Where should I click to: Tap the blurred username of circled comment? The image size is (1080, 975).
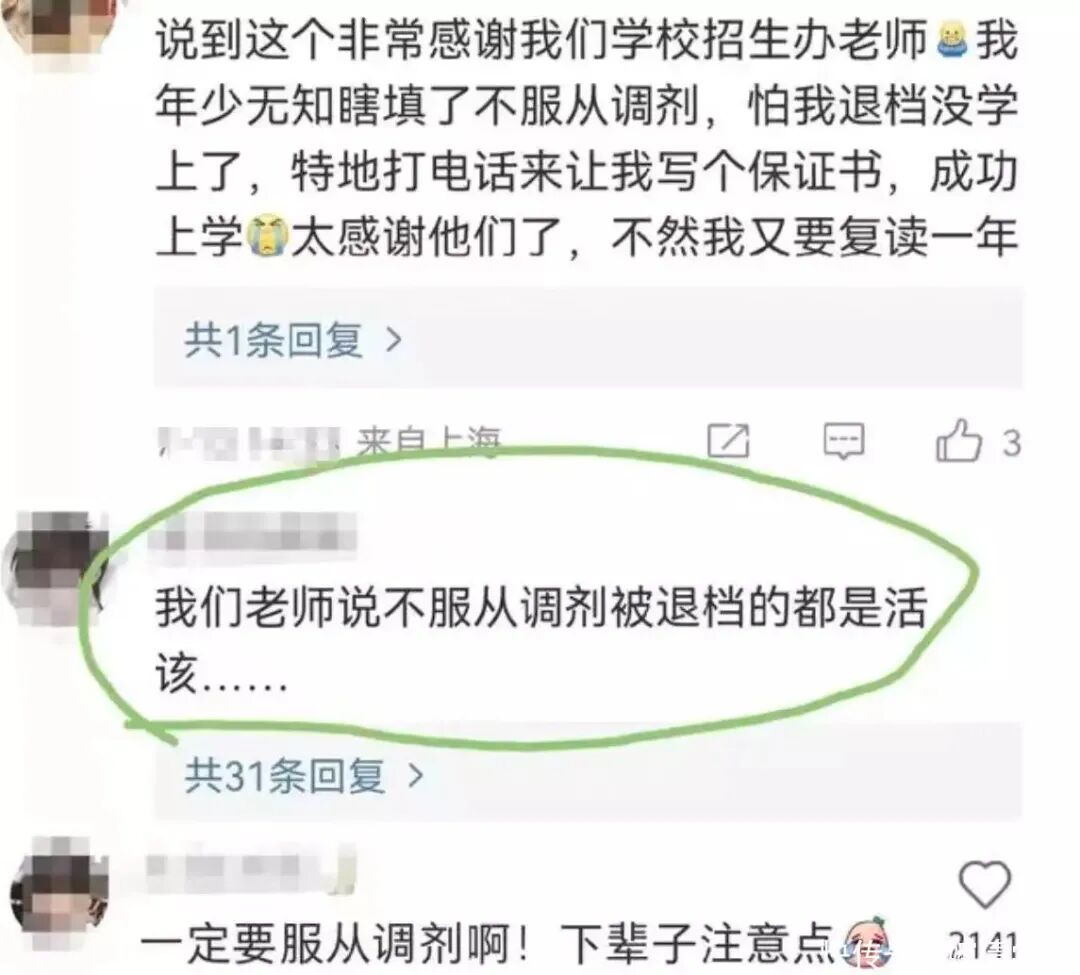[x=251, y=539]
